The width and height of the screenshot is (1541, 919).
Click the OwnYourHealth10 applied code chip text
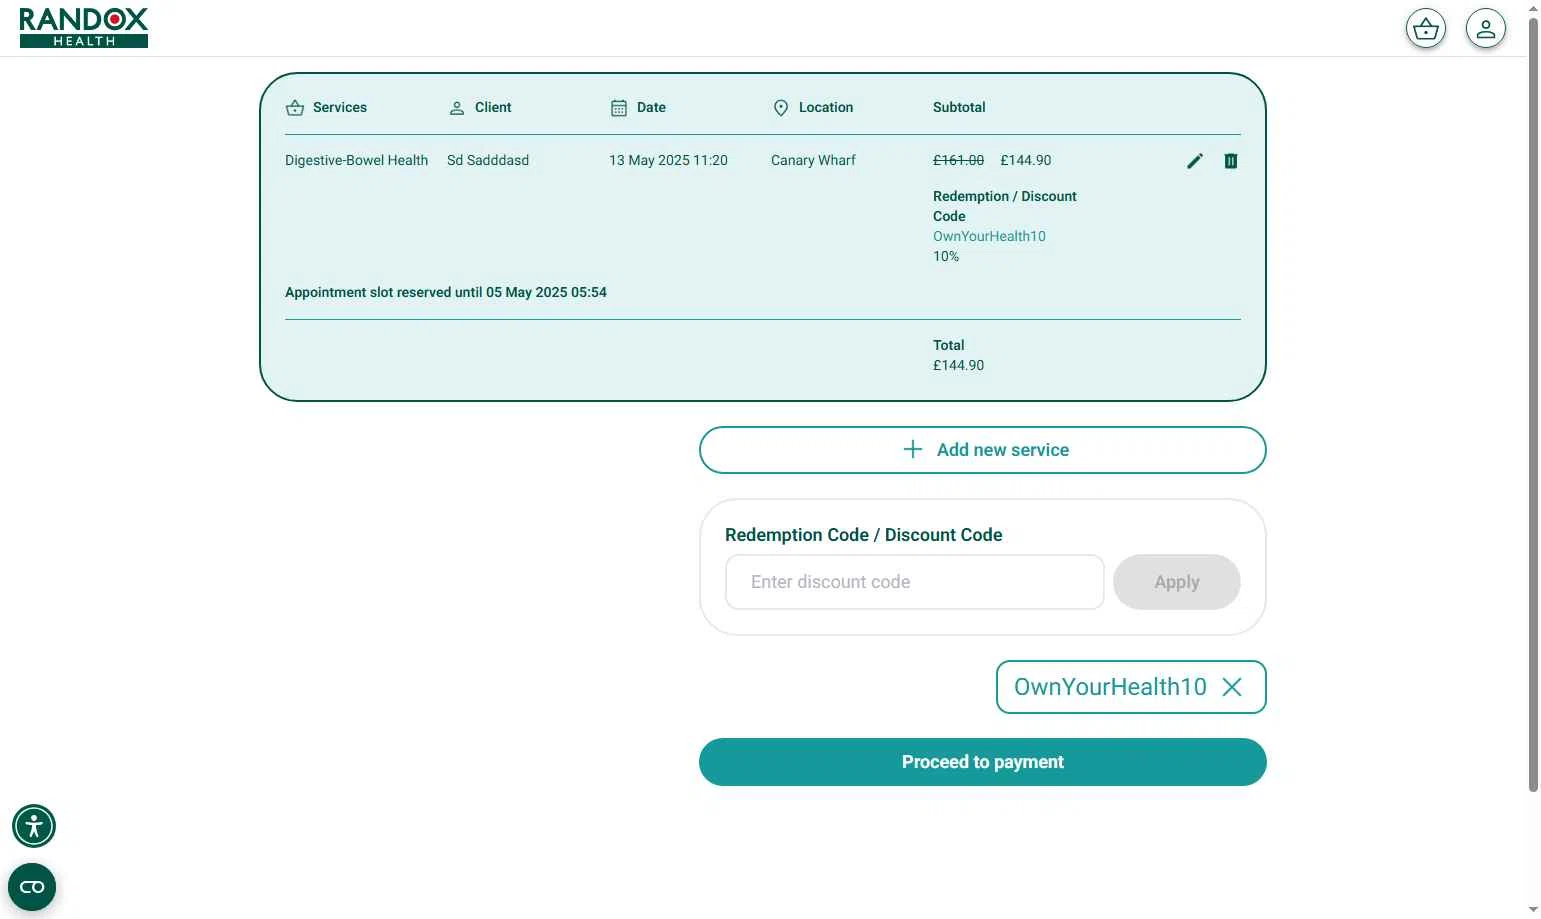[x=1110, y=687]
